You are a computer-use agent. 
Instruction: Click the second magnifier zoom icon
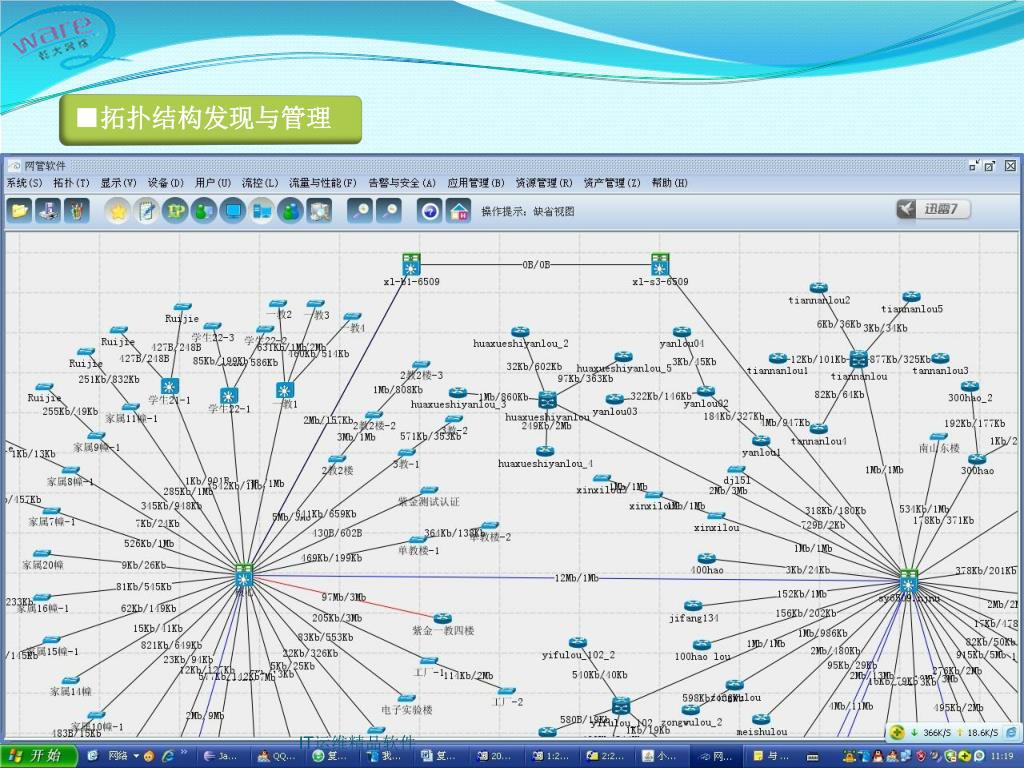[389, 210]
